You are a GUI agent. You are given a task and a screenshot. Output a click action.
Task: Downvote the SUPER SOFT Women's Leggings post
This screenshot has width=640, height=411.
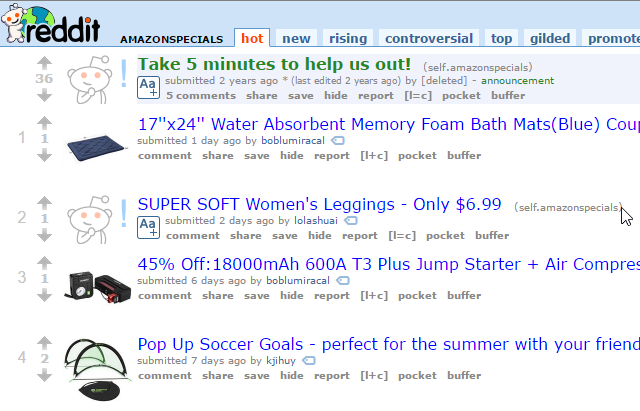(x=44, y=235)
